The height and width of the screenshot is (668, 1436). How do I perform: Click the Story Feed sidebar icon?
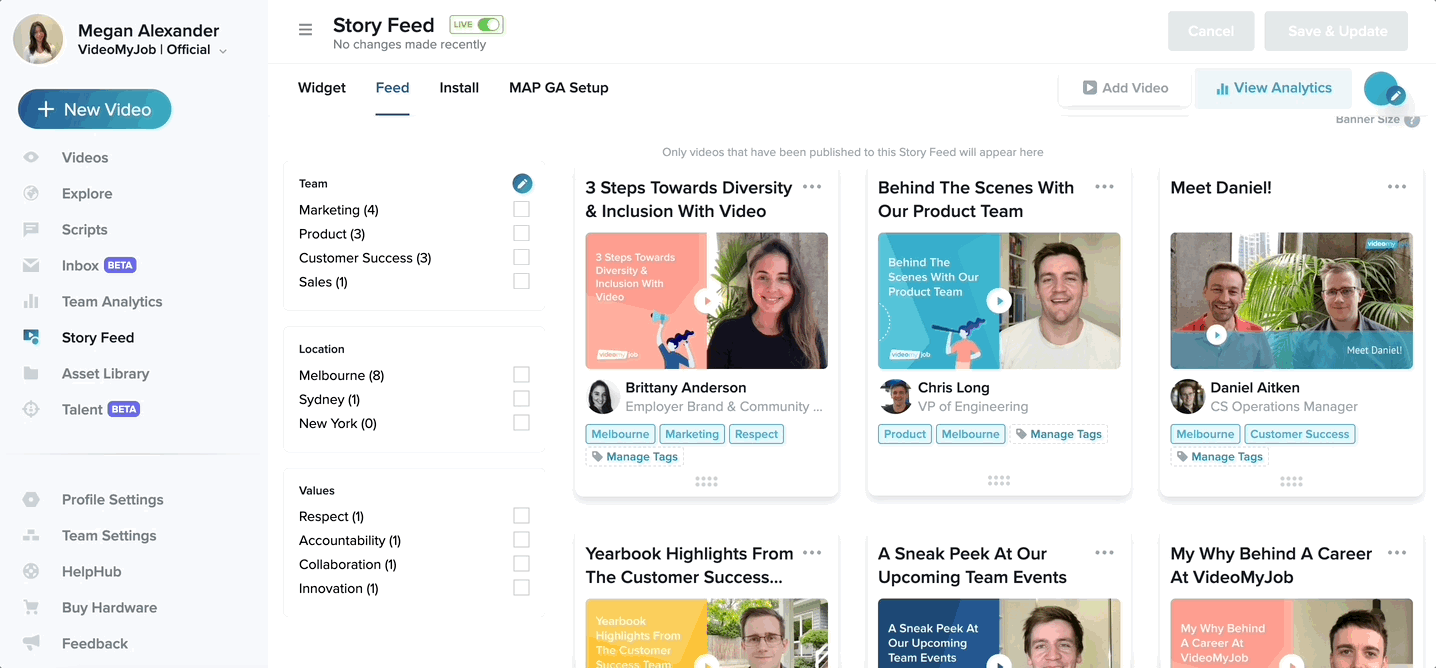coord(31,337)
